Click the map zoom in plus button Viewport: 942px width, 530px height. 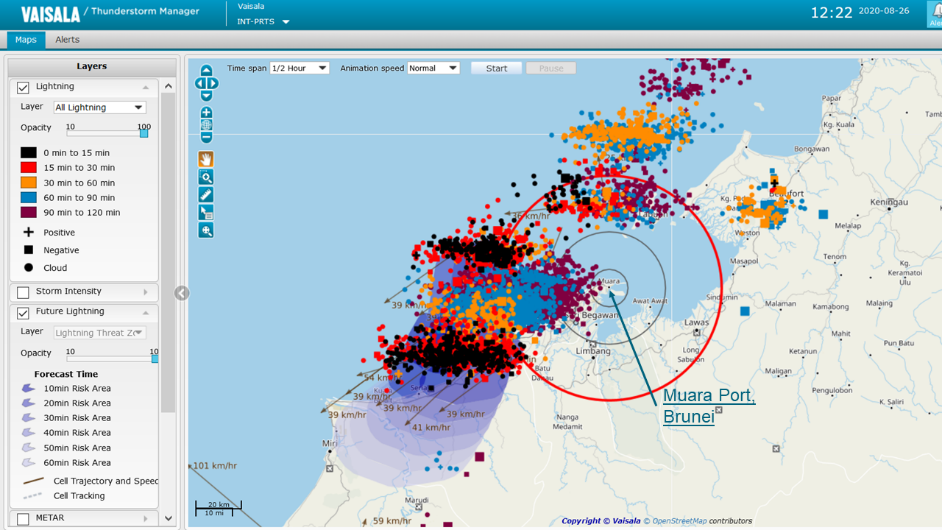click(x=206, y=113)
